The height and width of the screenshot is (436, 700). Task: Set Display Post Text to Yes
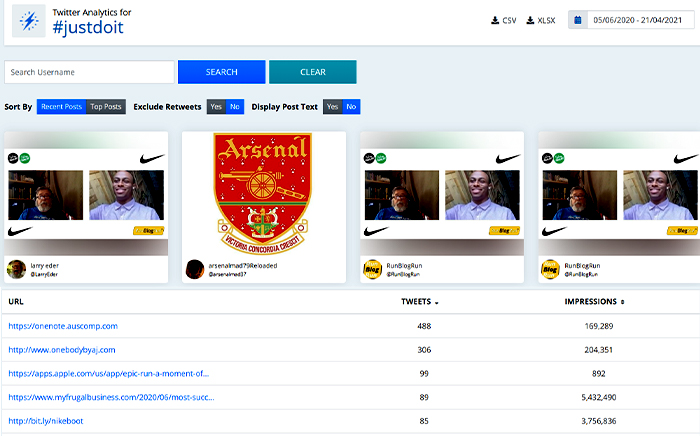[x=333, y=107]
